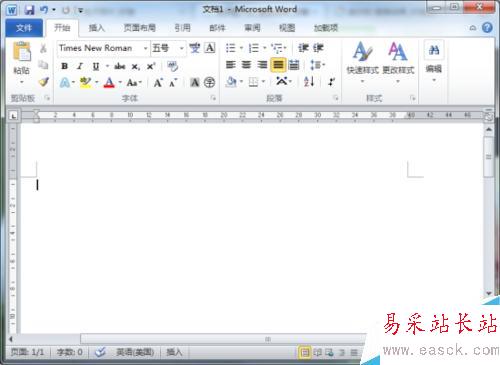Open 快速样式 Quick Styles gallery
The height and width of the screenshot is (365, 500).
click(362, 62)
